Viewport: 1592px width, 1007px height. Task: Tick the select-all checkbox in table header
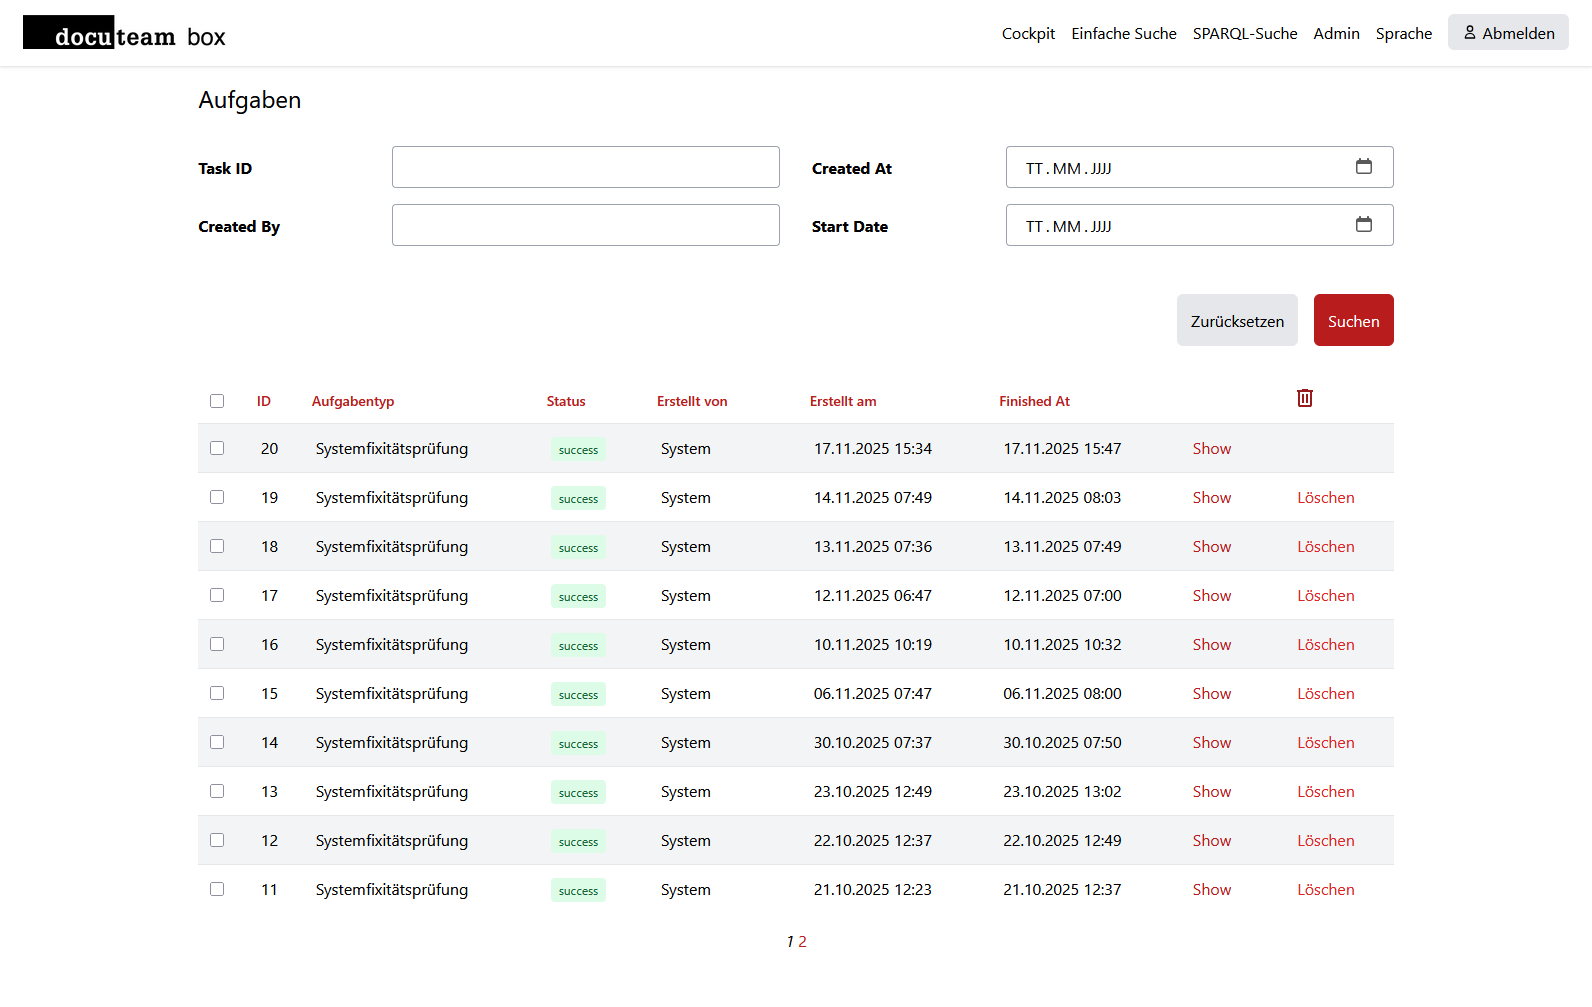point(217,401)
